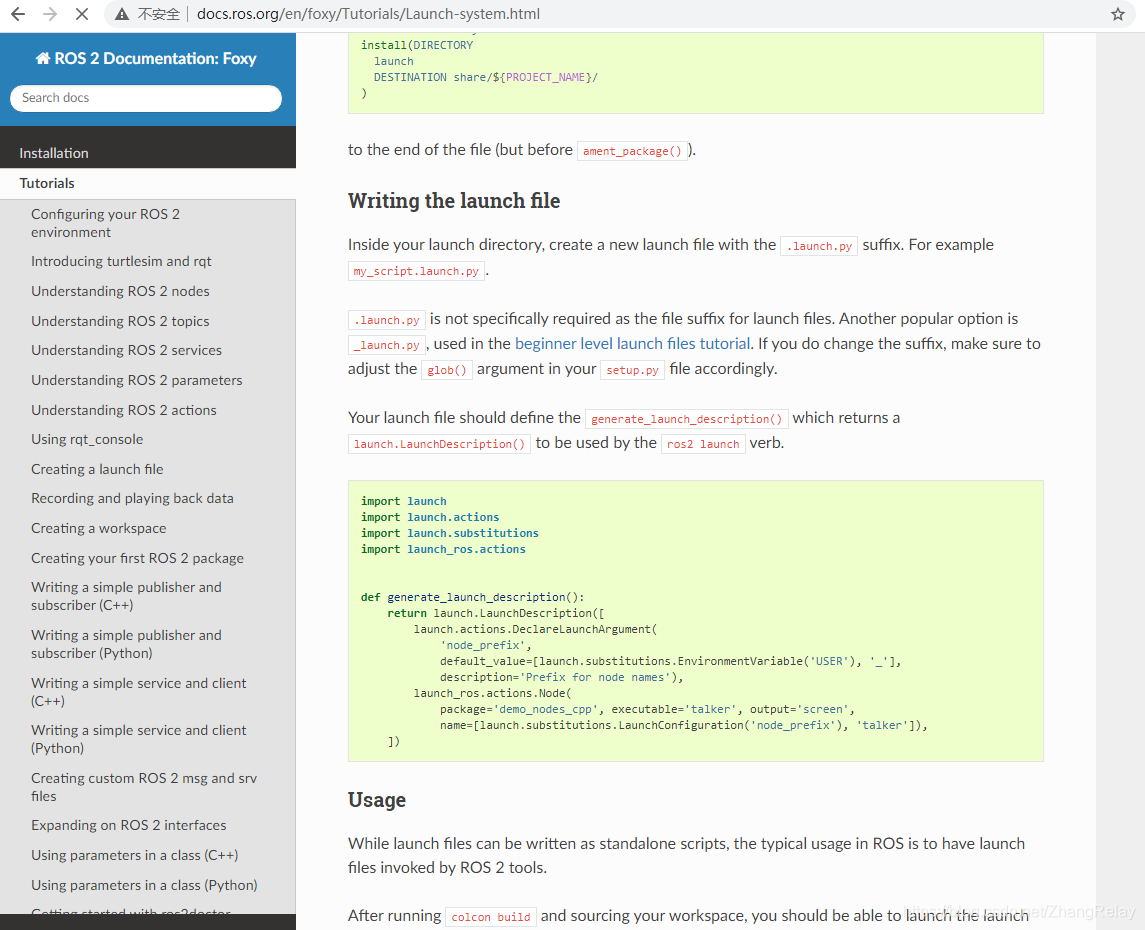The height and width of the screenshot is (930, 1145).
Task: Open Understanding ROS 2 services
Action: [x=126, y=350]
